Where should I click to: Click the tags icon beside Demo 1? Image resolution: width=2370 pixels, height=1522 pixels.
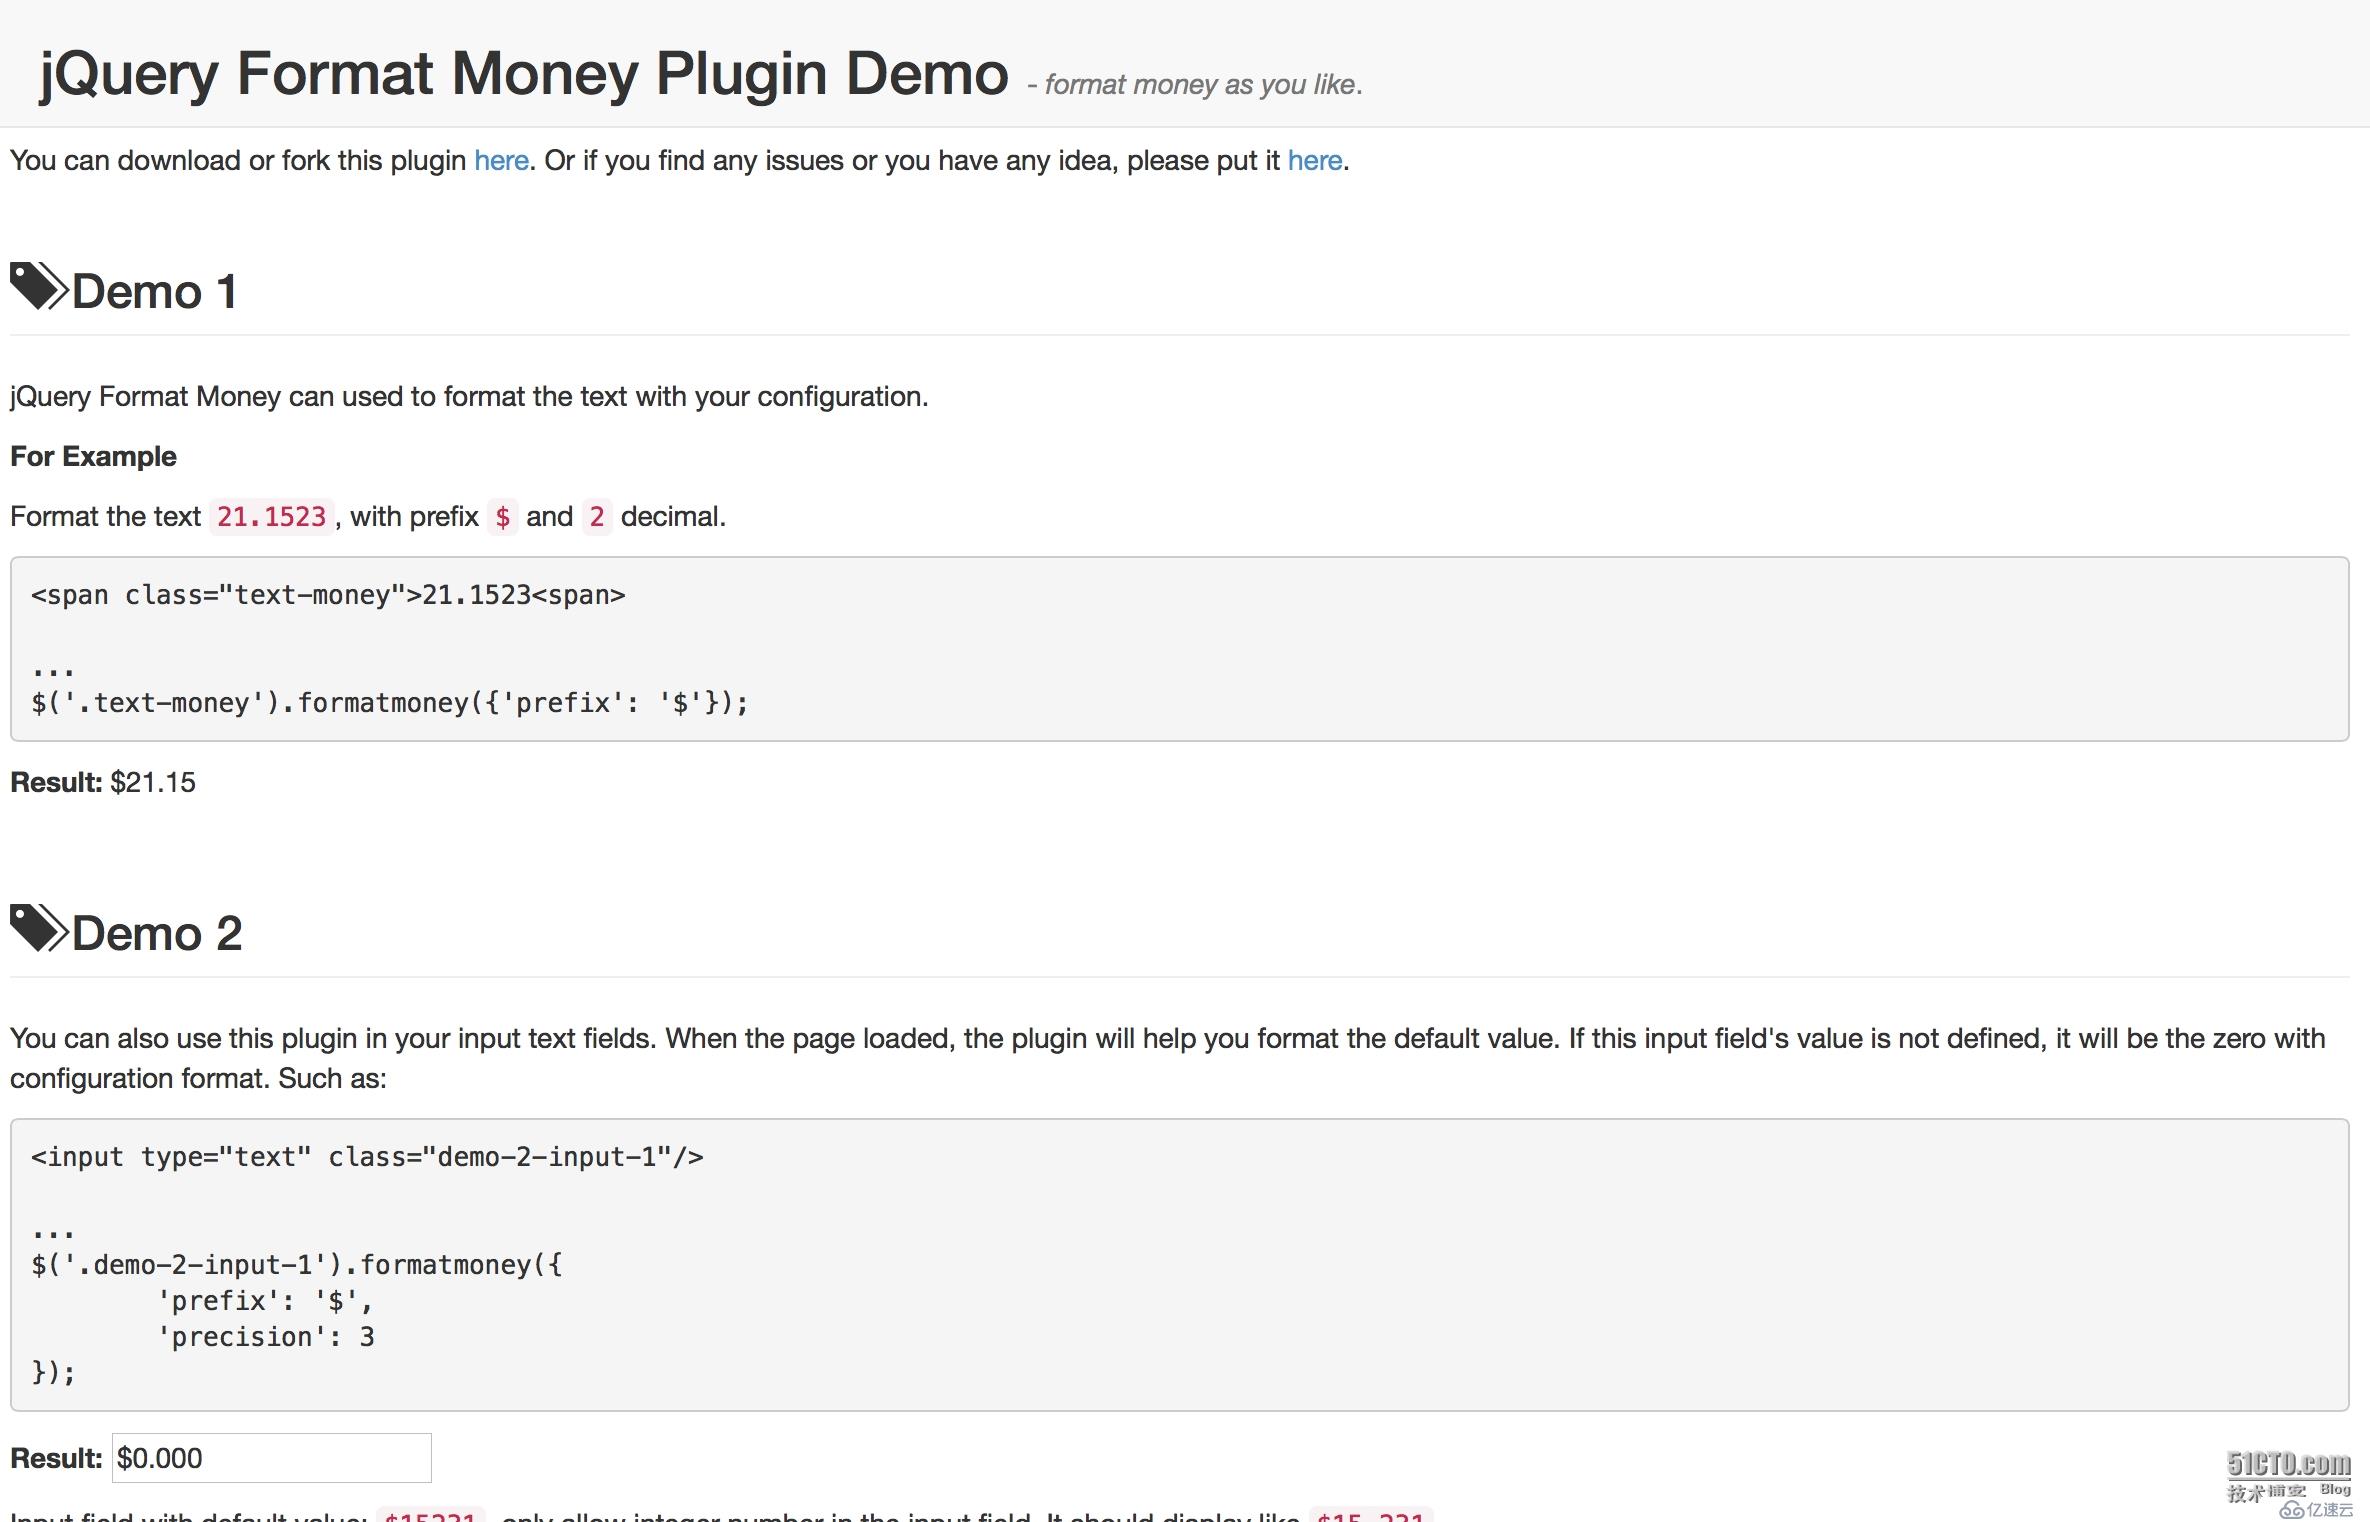point(39,287)
